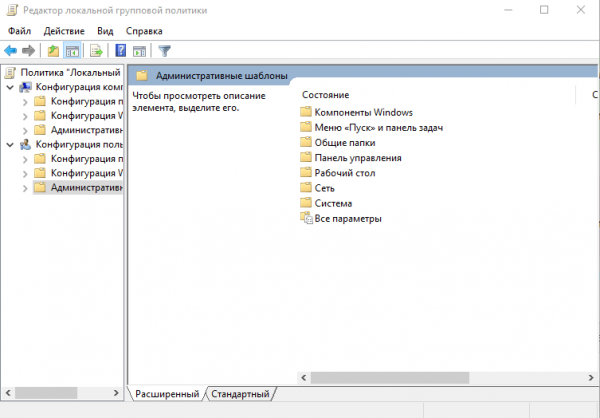Screen dimensions: 600x418
Task: Maximize the Group Policy Editor window
Action: (544, 10)
